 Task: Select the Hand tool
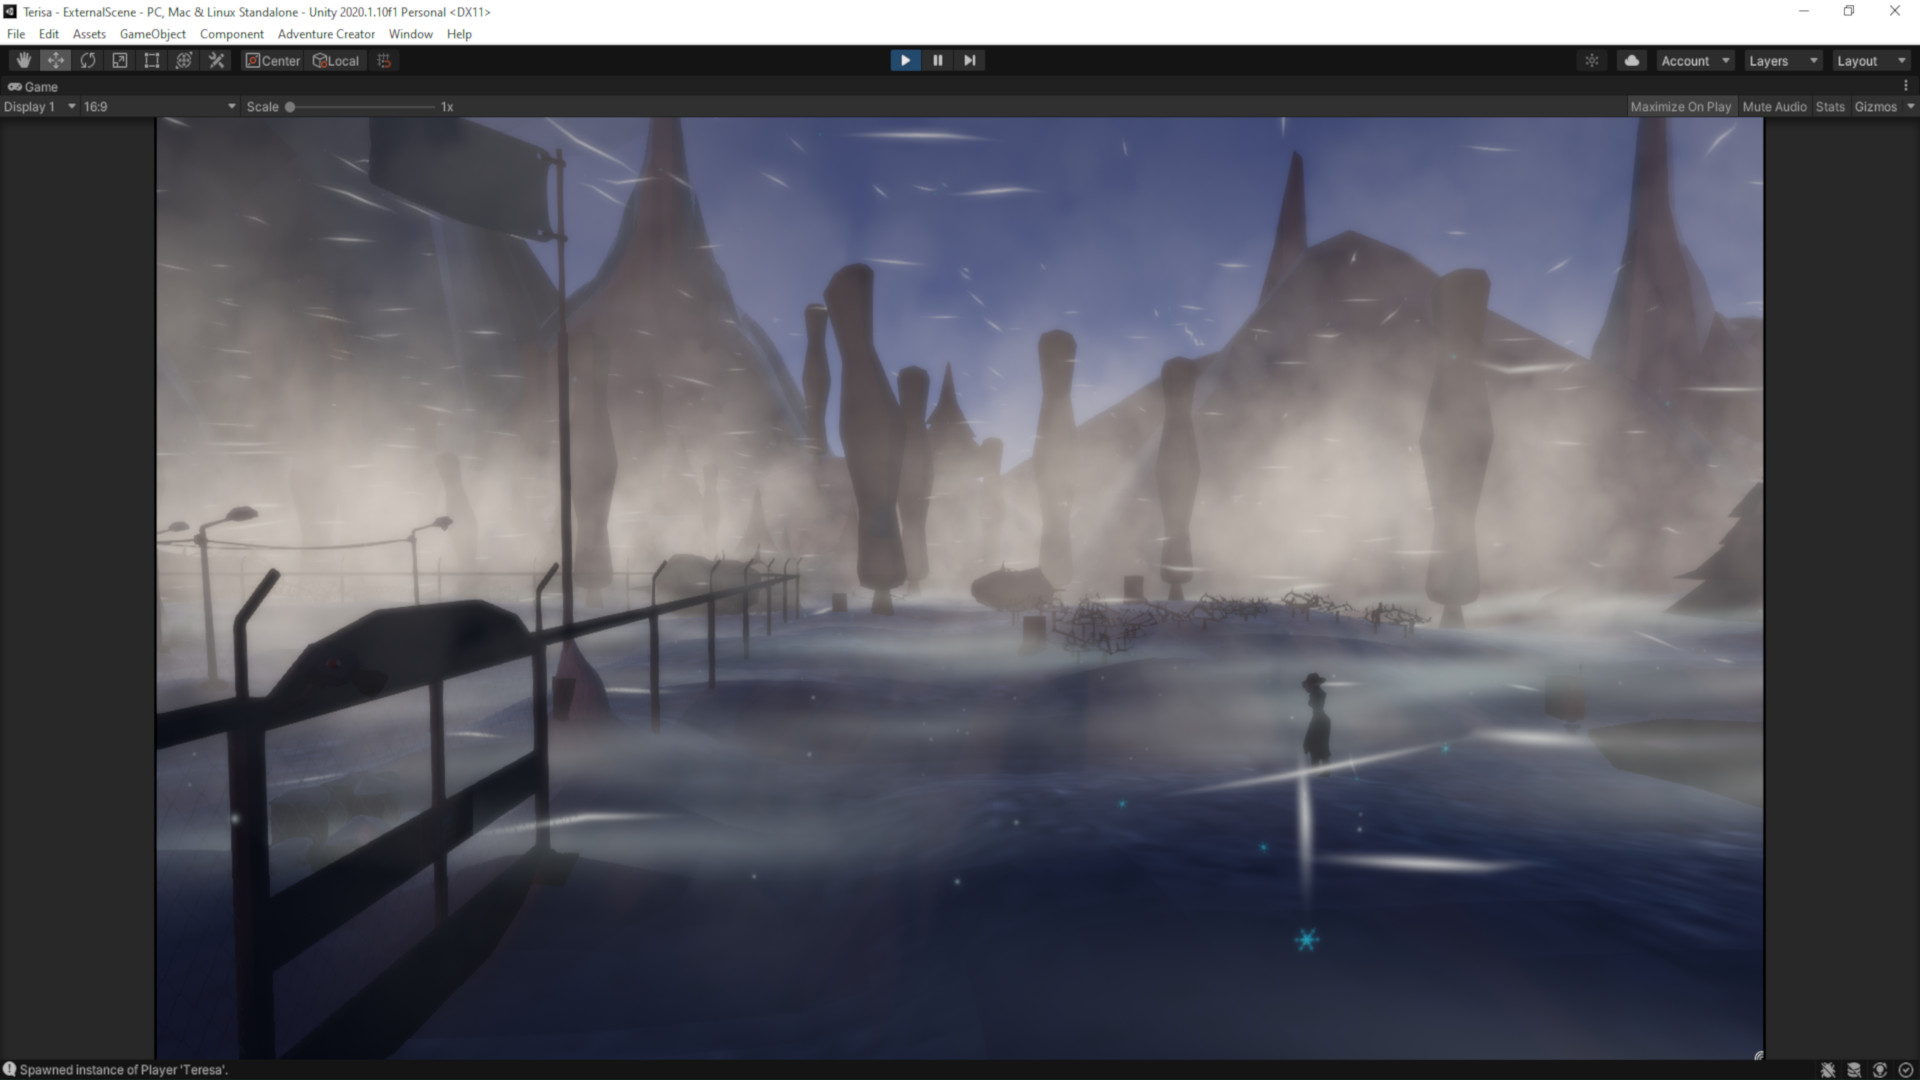click(23, 60)
